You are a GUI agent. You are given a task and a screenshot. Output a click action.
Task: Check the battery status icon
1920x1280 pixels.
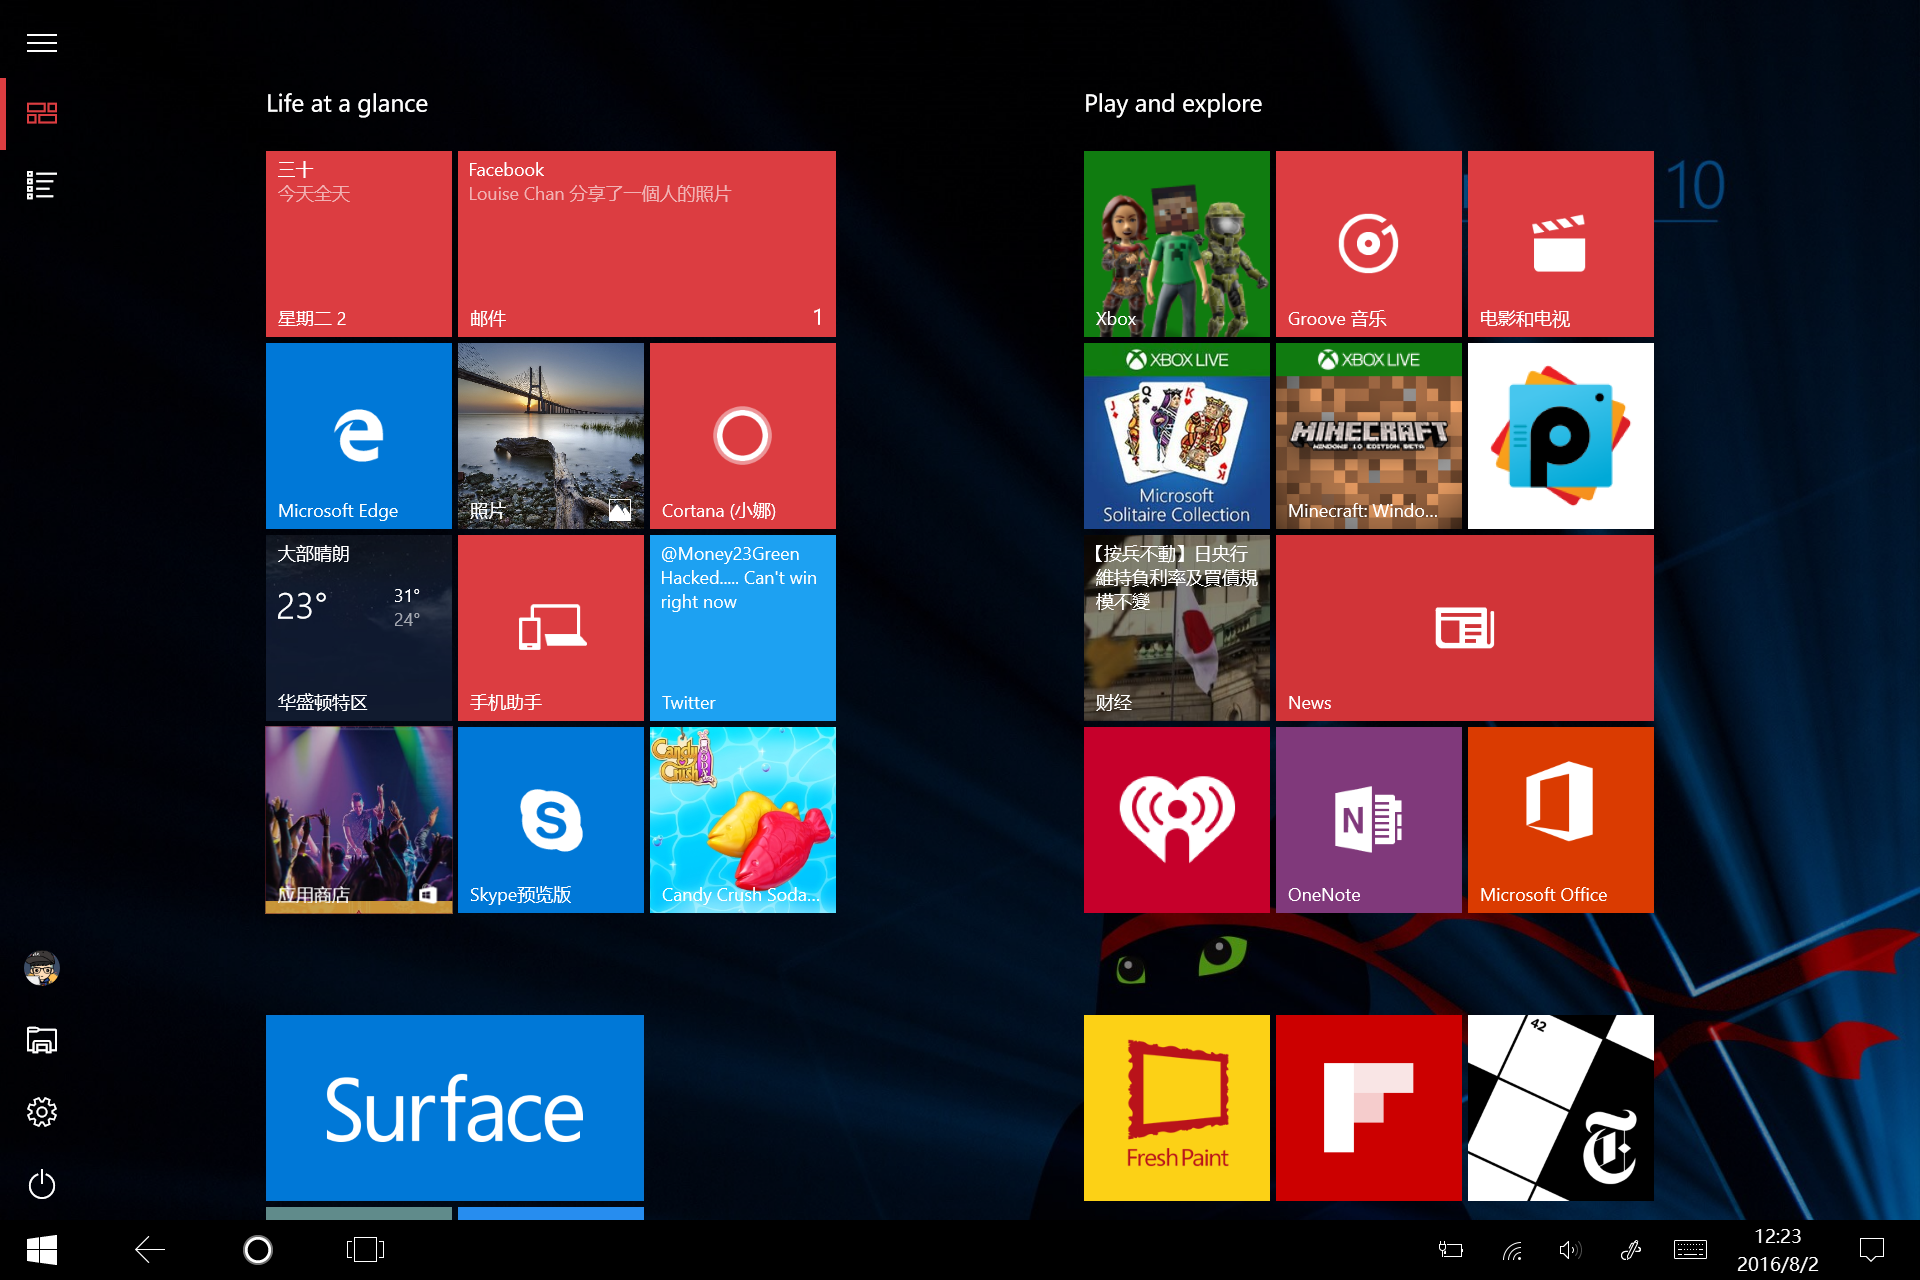click(1450, 1250)
